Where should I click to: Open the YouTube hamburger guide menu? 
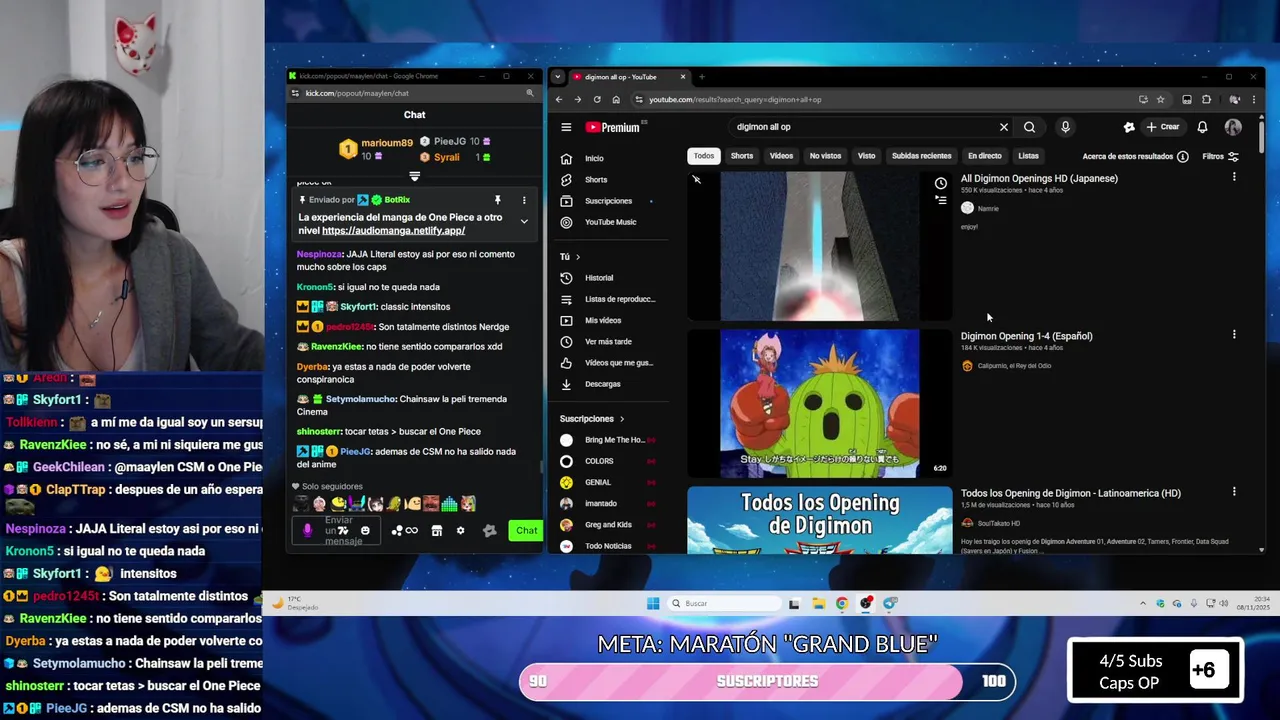click(566, 127)
